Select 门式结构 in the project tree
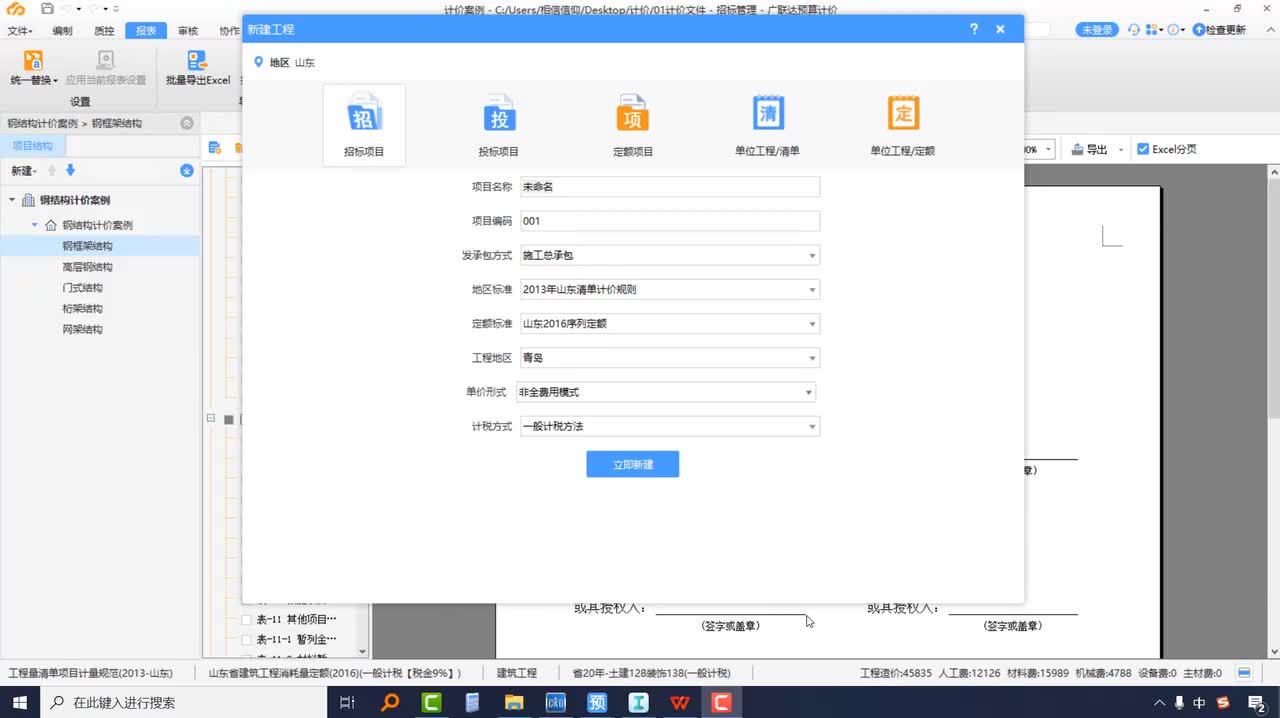The image size is (1280, 718). (82, 288)
